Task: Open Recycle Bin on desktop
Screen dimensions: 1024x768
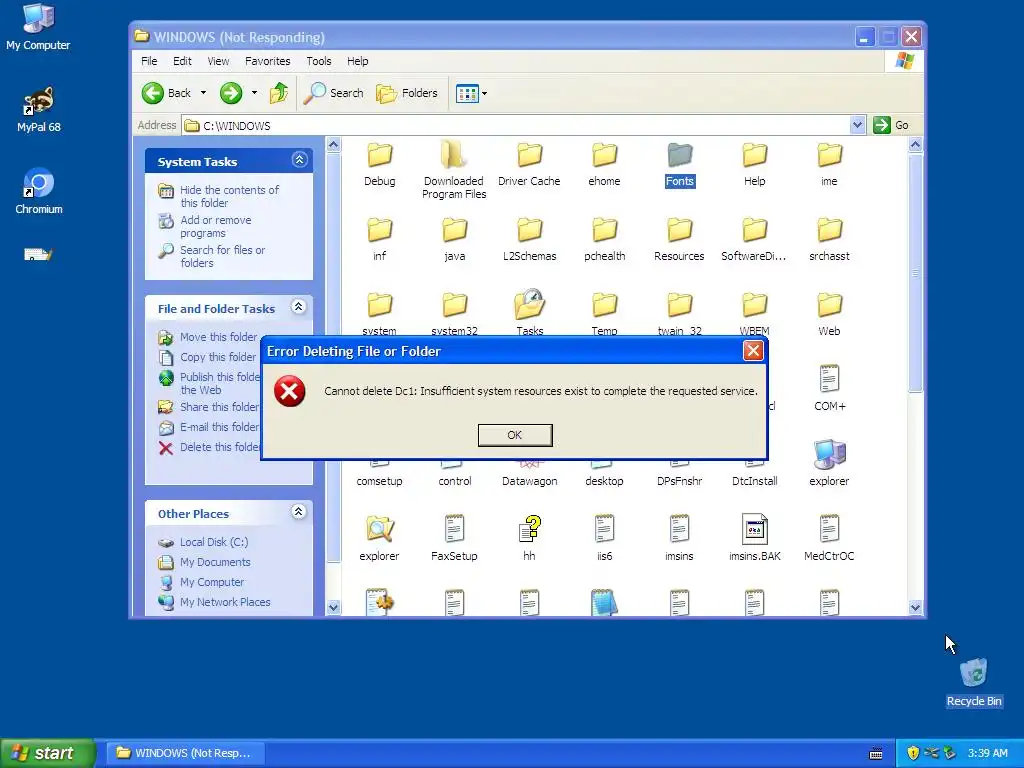Action: point(974,682)
